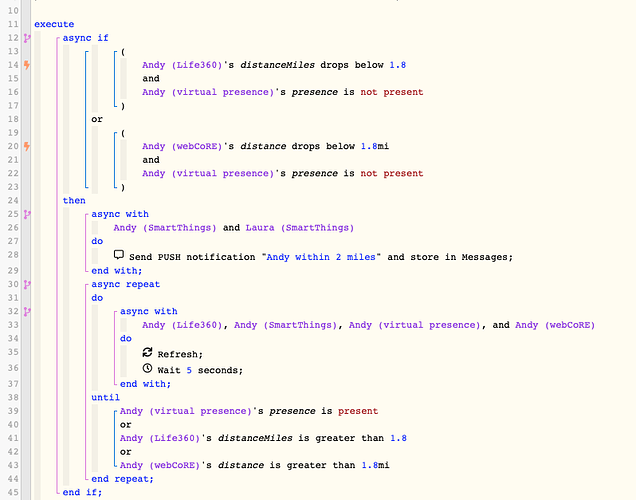636x500 pixels.
Task: Click the async branch icon beside line 30
Action: pos(27,285)
